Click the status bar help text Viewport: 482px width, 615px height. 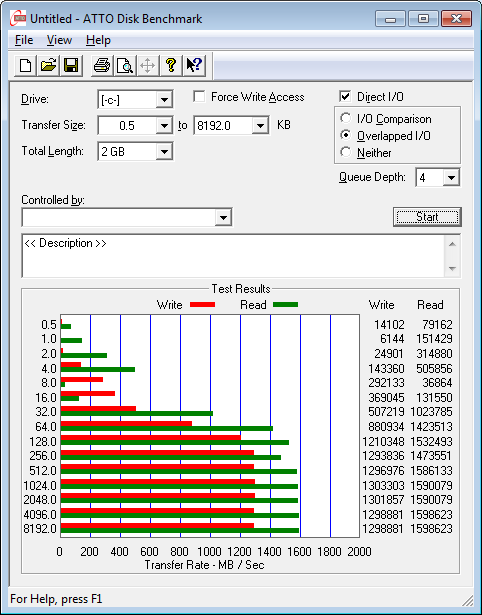tap(56, 599)
